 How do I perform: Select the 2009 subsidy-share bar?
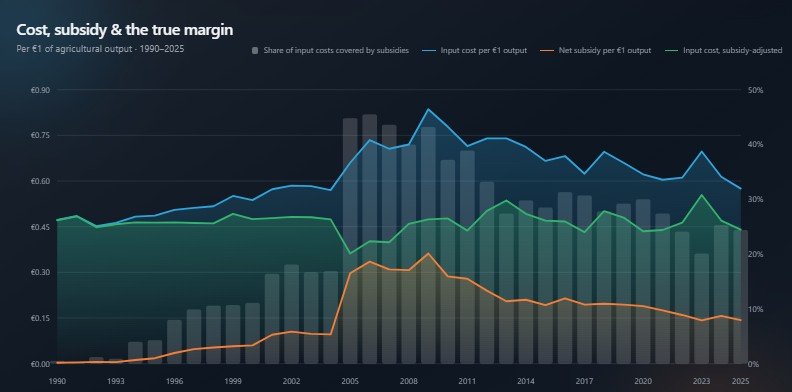(x=428, y=246)
